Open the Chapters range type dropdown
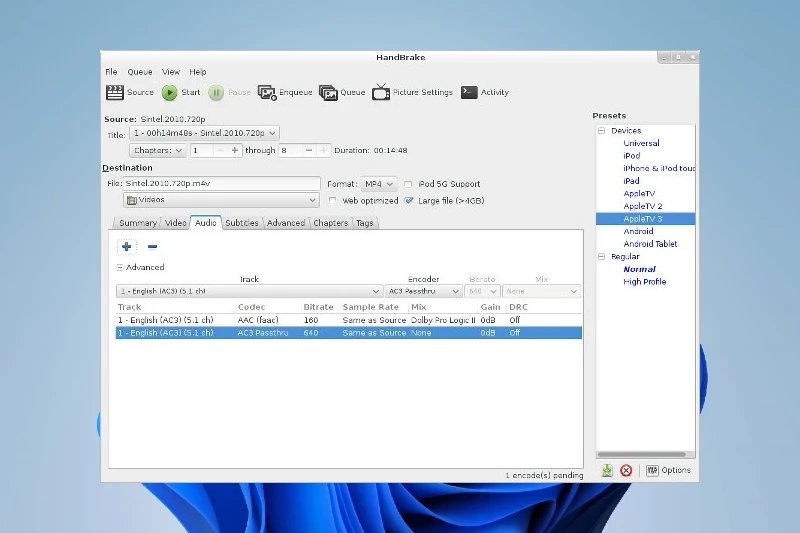 pyautogui.click(x=158, y=150)
